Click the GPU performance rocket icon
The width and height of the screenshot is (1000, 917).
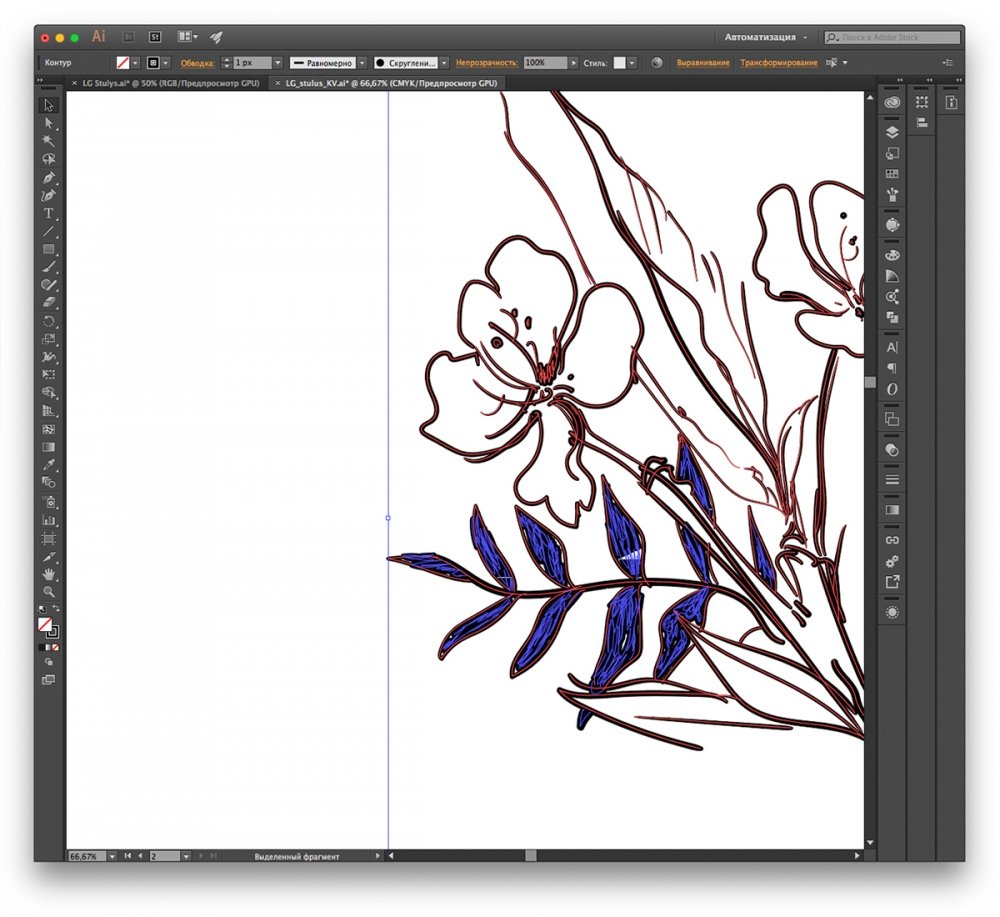point(216,37)
